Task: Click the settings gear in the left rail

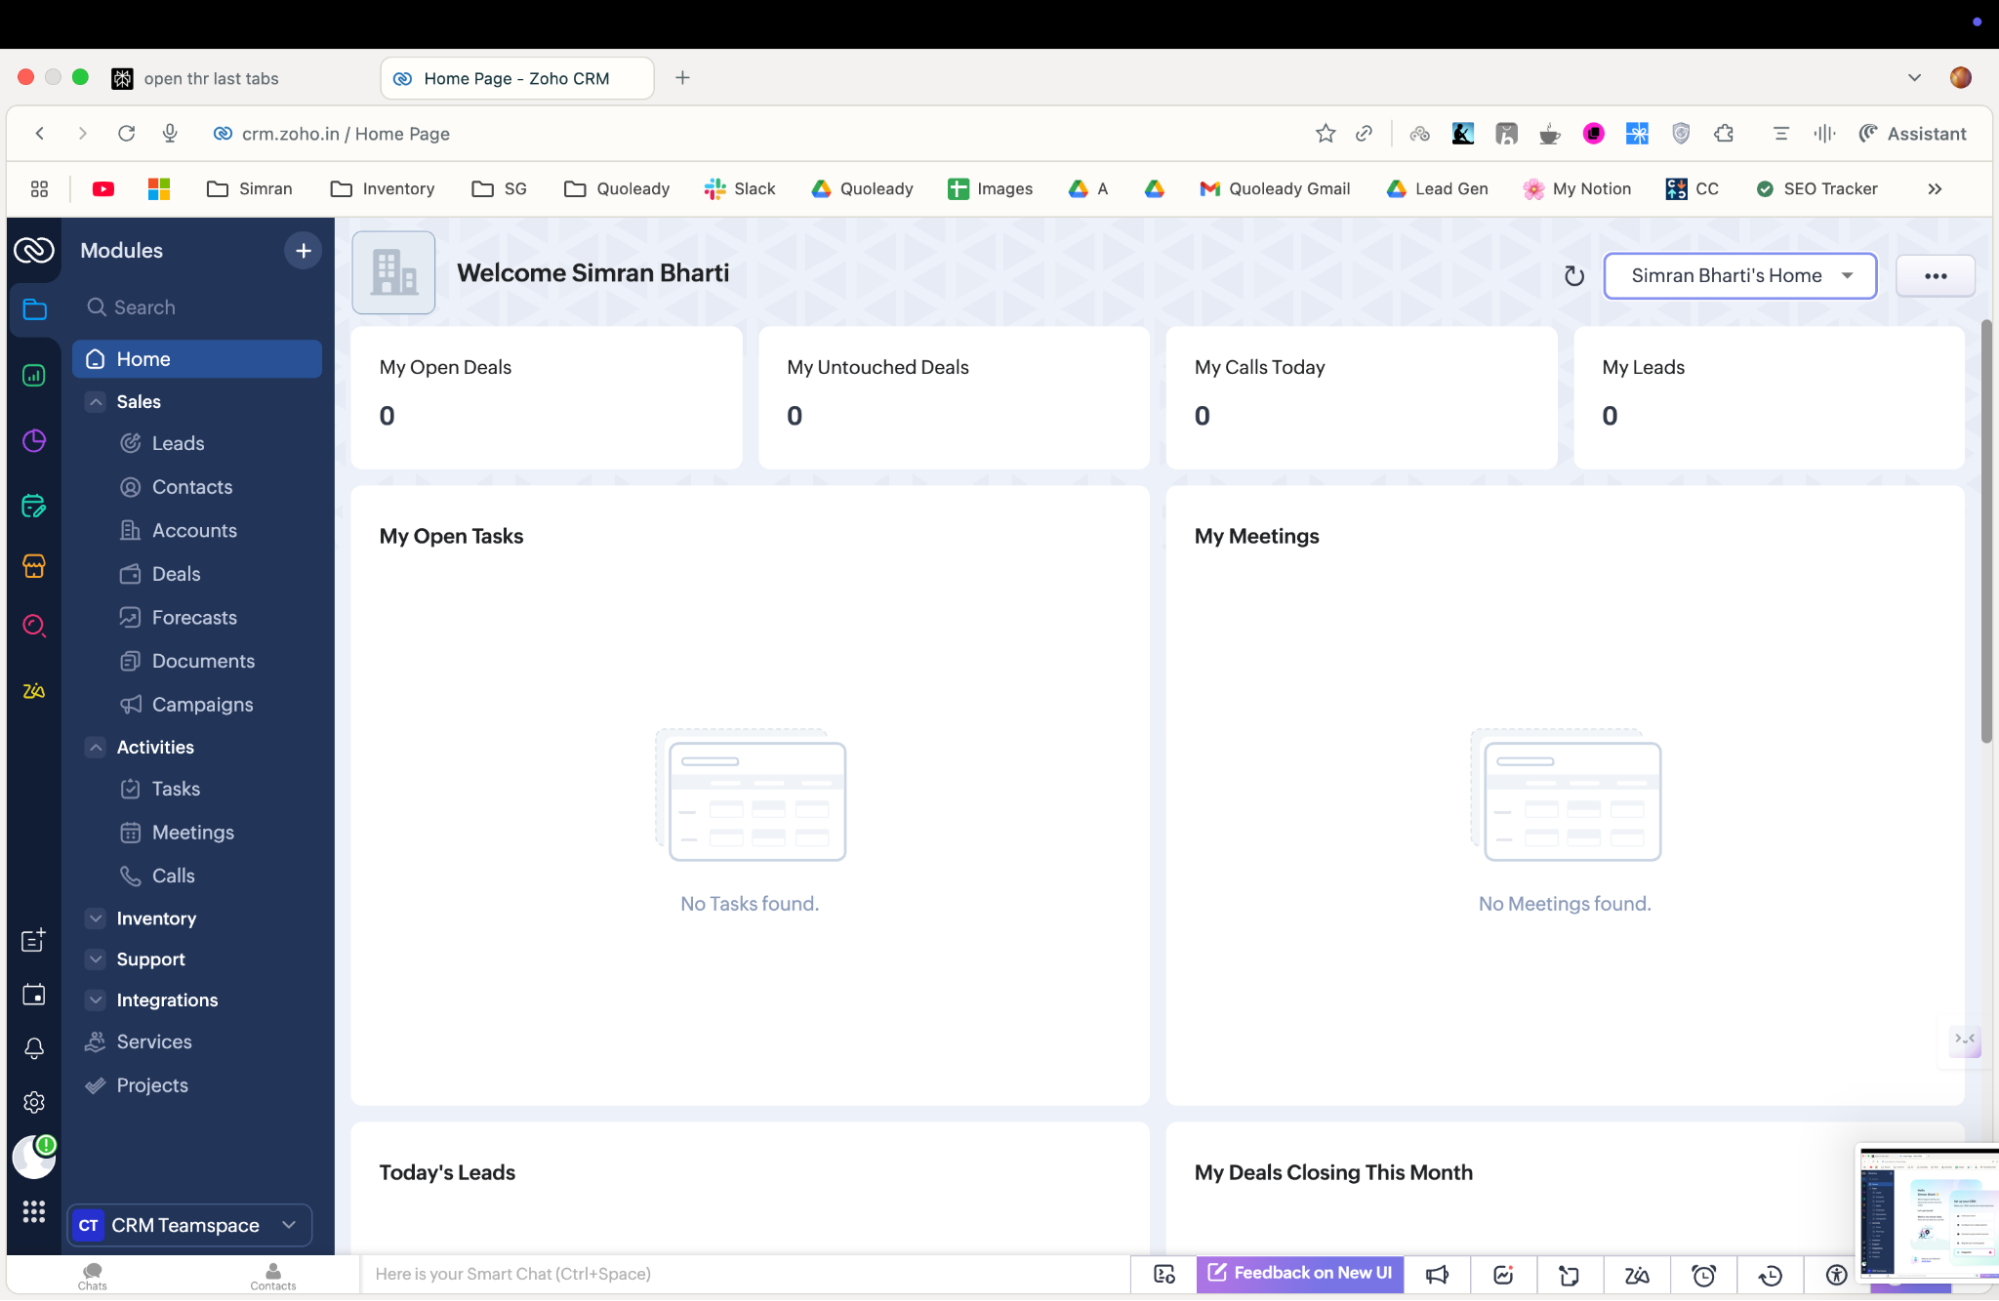Action: tap(34, 1102)
